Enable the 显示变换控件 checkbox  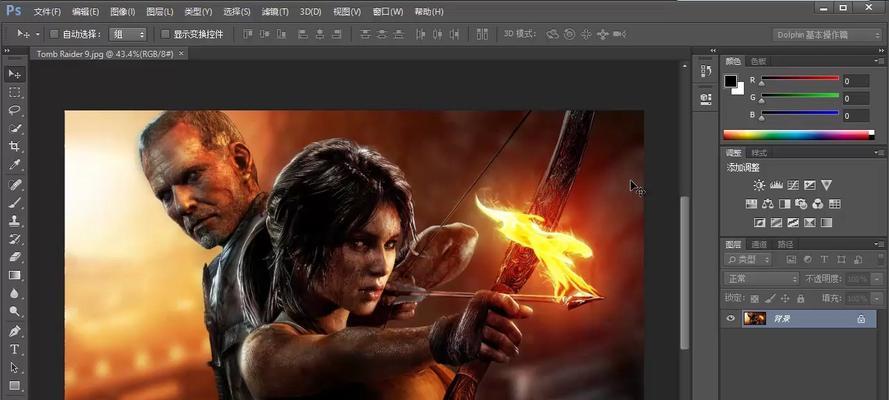165,34
